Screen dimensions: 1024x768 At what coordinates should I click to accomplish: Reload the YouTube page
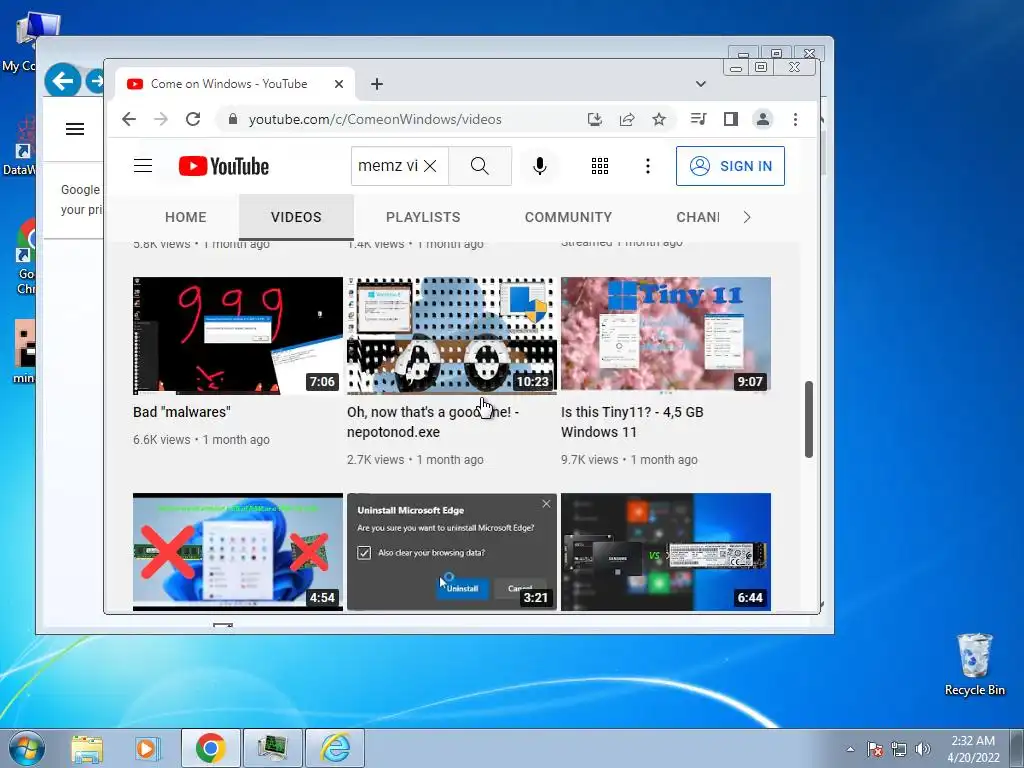pos(193,119)
